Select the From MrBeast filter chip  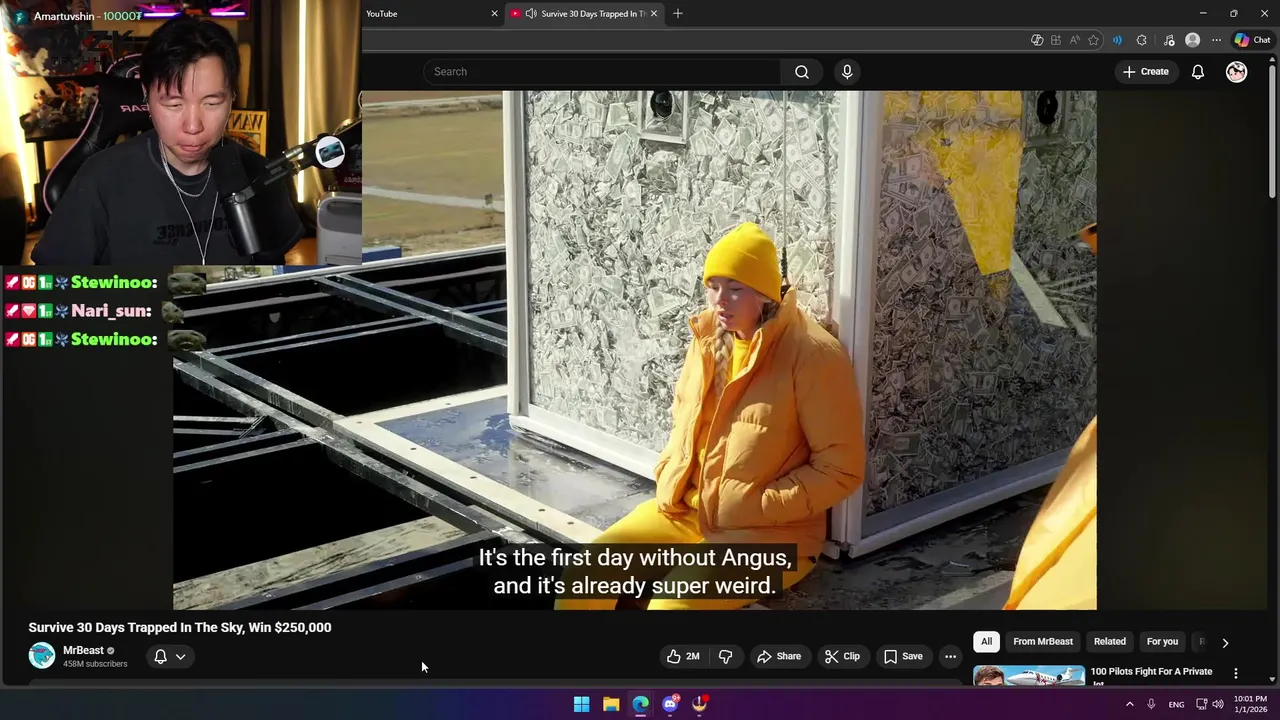[x=1043, y=642]
